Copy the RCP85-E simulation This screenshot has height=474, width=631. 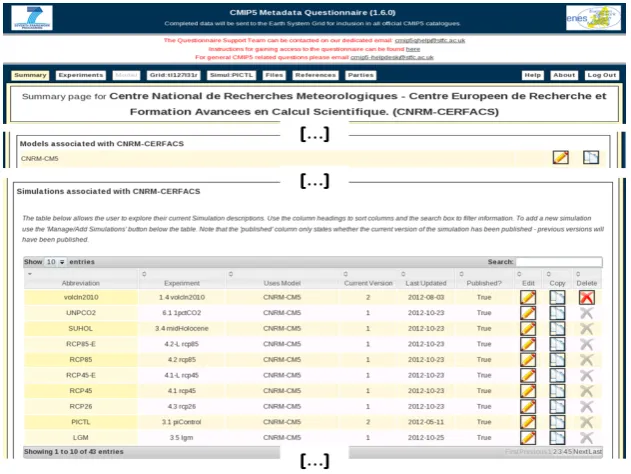click(x=557, y=344)
